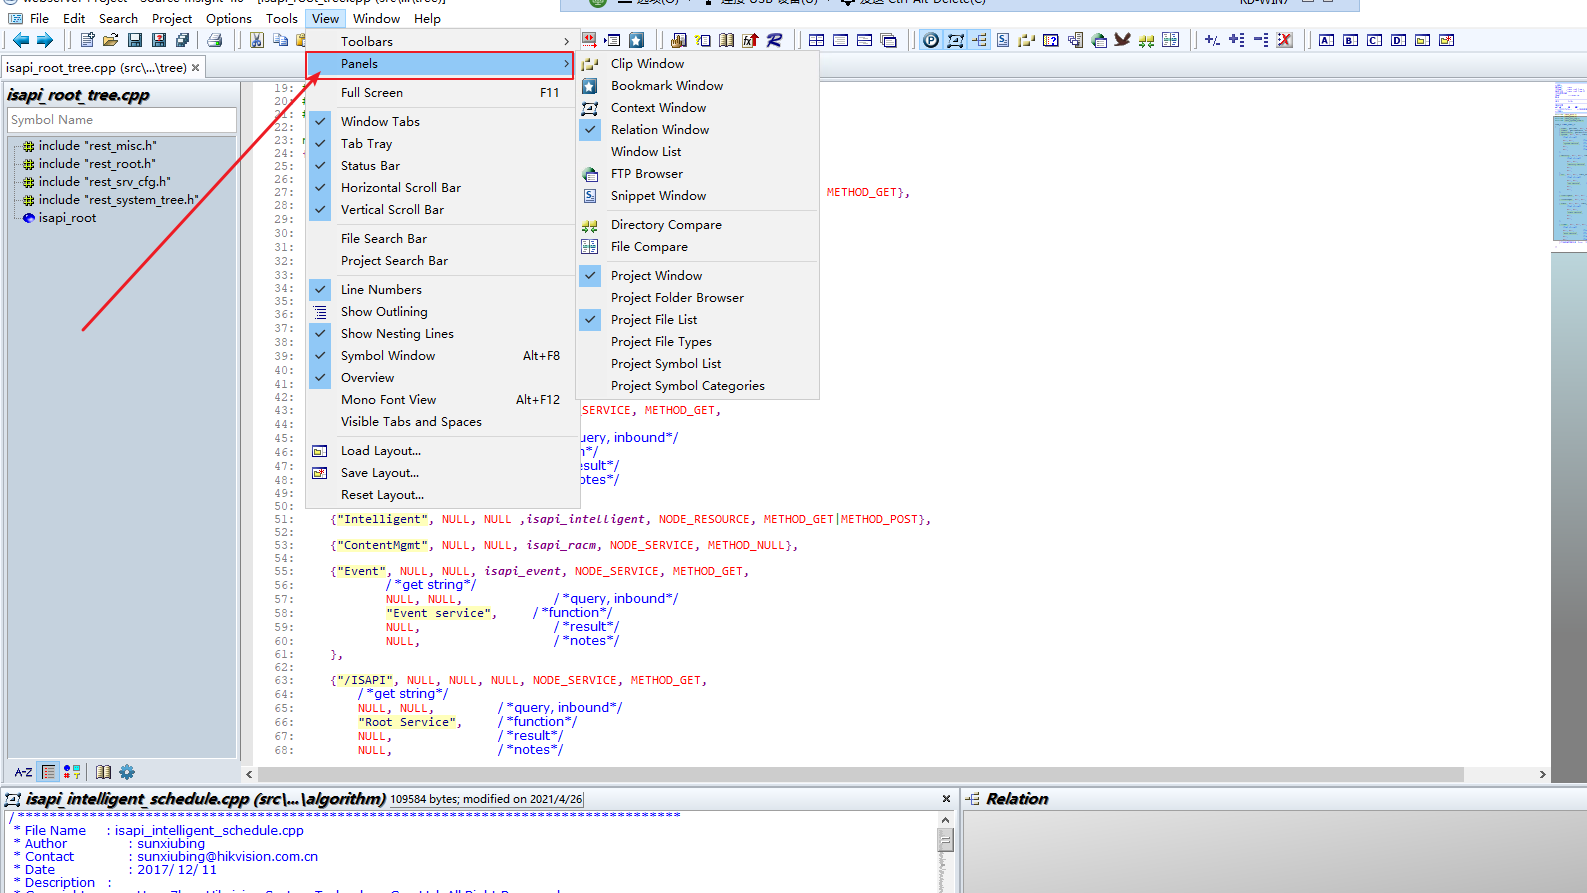Choose Load Layout... menu item
The image size is (1587, 893).
tap(440, 450)
